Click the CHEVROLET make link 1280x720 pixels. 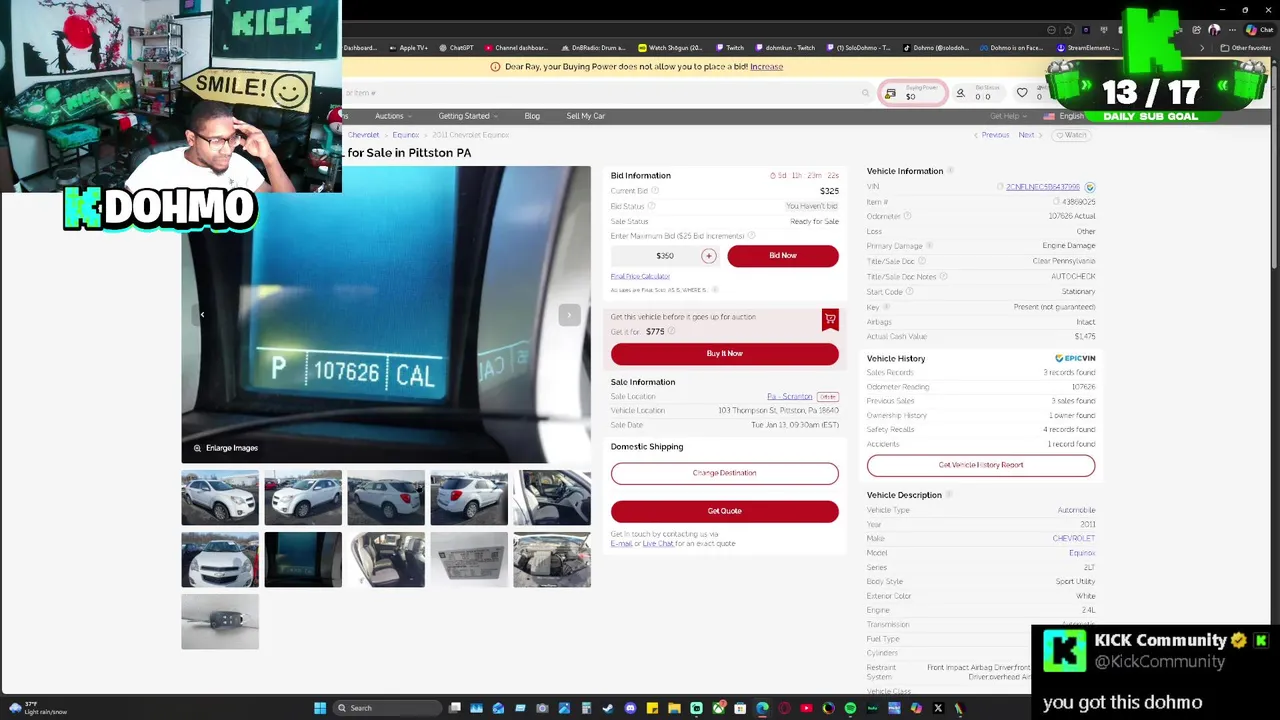pos(1074,539)
